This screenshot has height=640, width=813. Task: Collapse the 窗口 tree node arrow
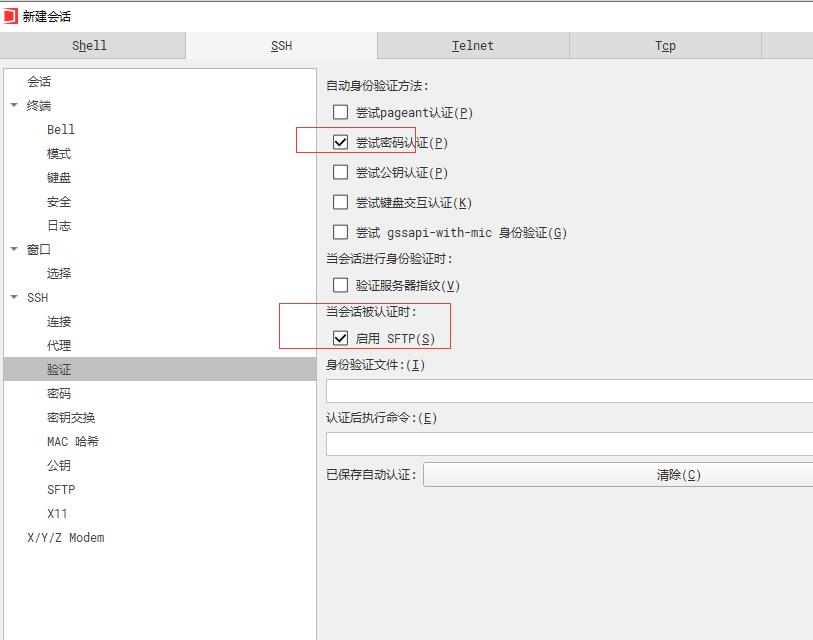[14, 249]
